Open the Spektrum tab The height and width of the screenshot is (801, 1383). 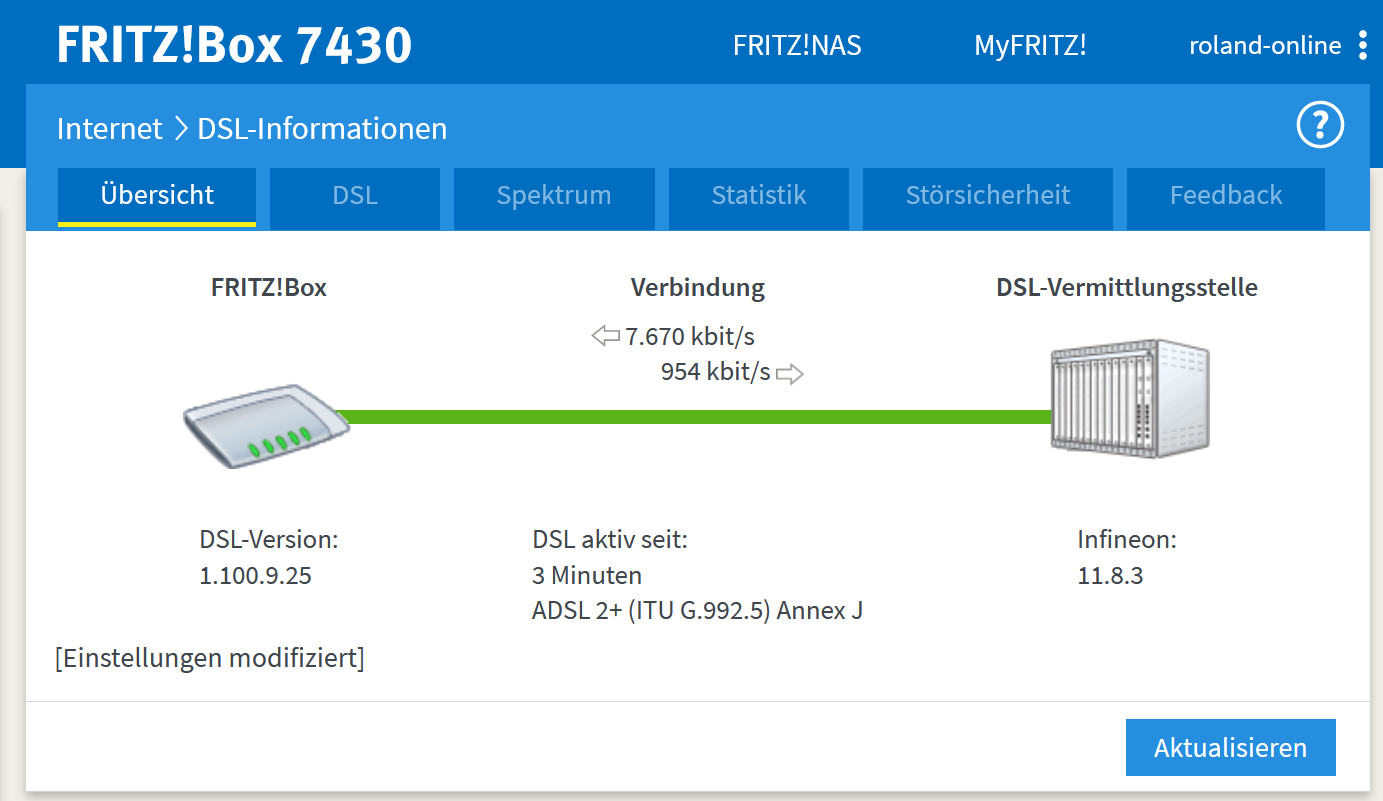(x=554, y=196)
